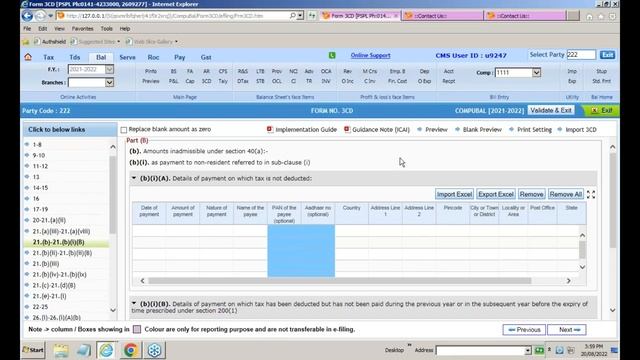Switch to first Contact Us browser tab
Viewport: 640px width, 360px height.
coord(442,16)
